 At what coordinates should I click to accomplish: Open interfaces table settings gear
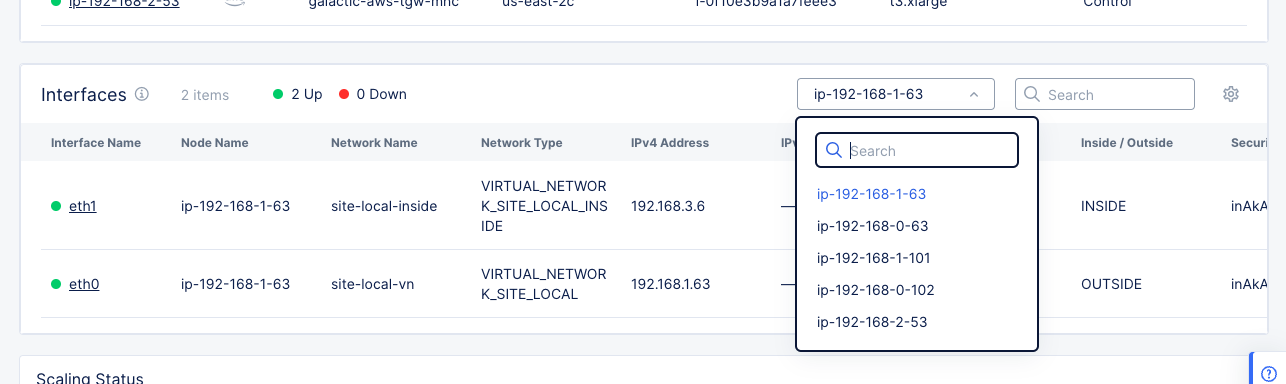click(1231, 94)
